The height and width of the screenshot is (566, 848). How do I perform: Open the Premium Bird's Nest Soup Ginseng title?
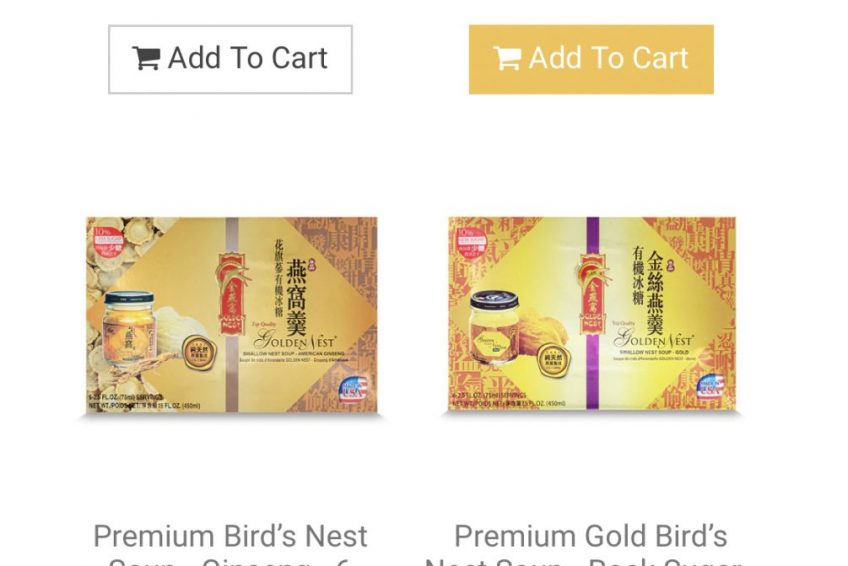(x=230, y=543)
